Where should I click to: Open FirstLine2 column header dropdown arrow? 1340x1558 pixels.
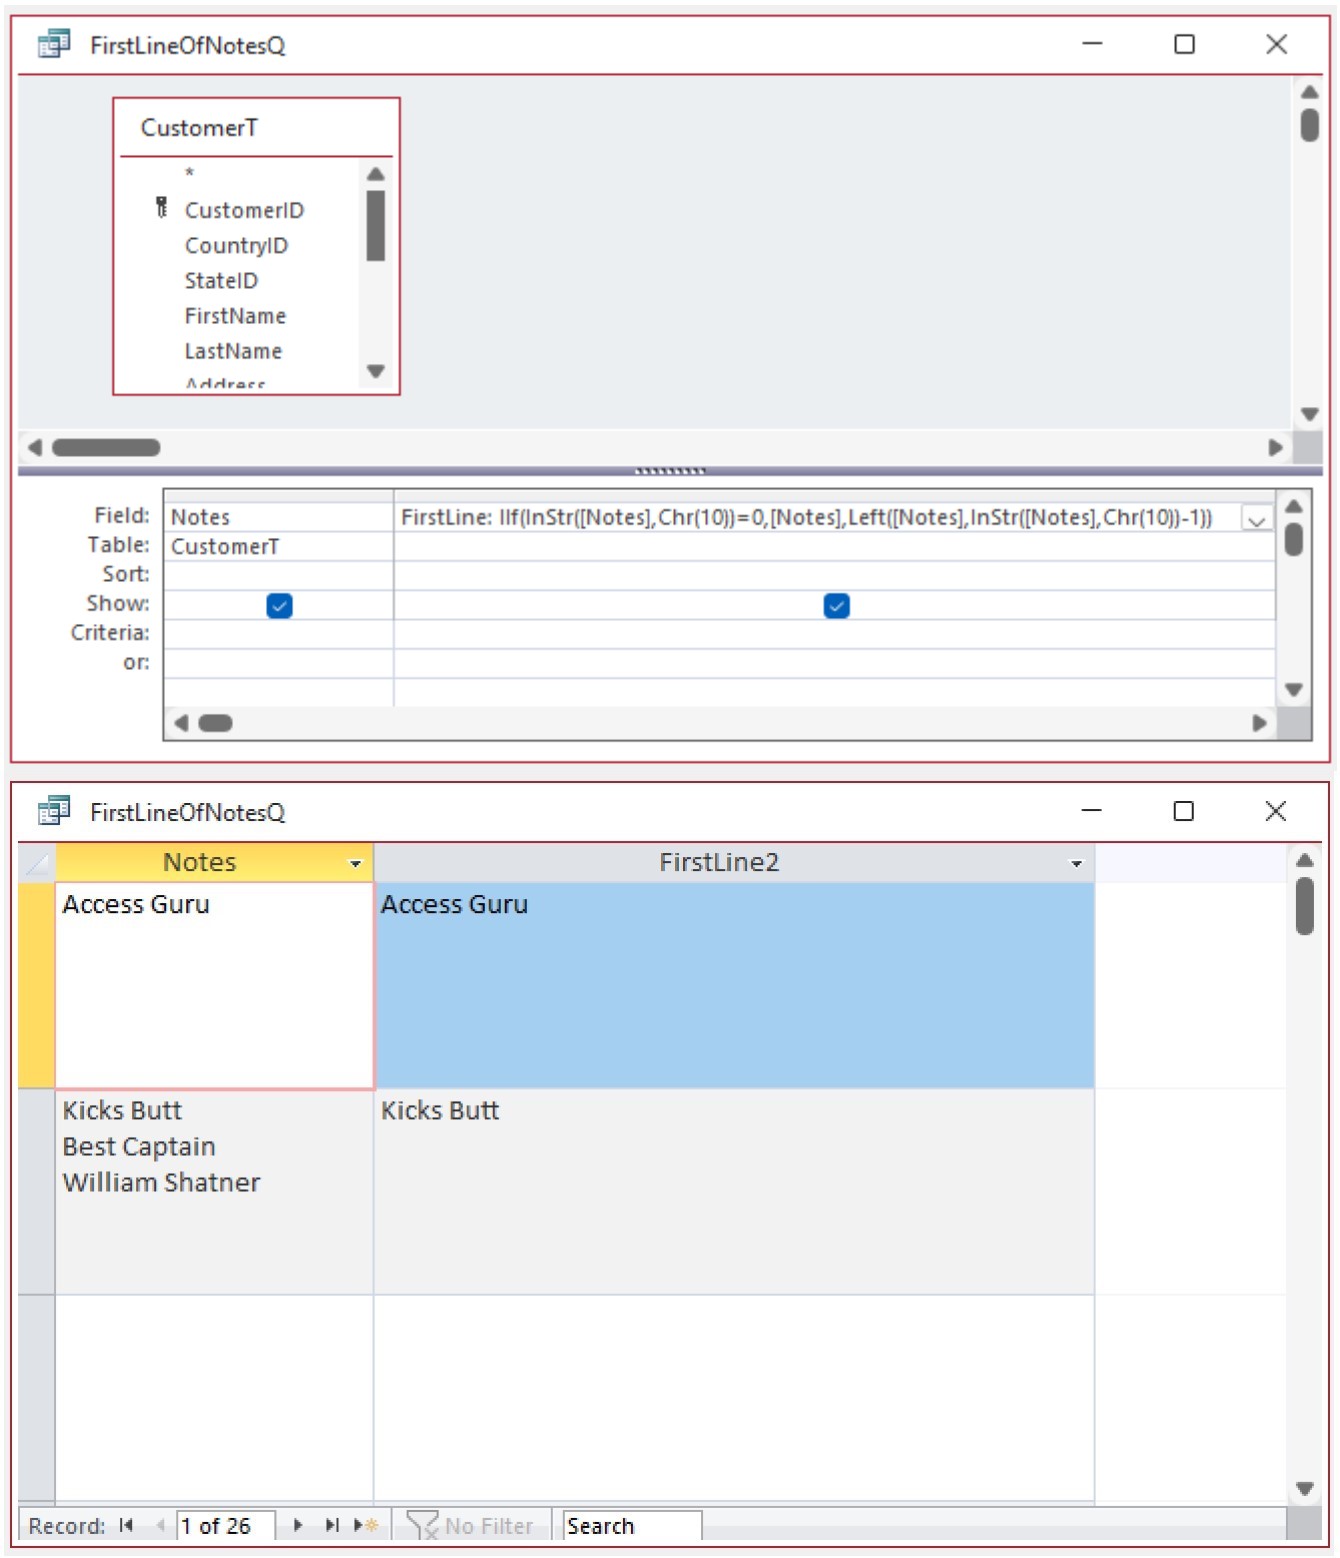[x=1076, y=863]
